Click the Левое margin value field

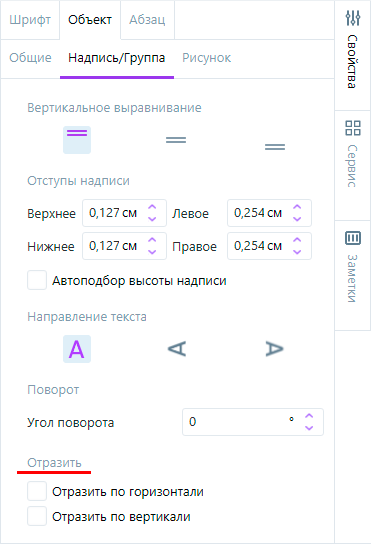[x=269, y=213]
